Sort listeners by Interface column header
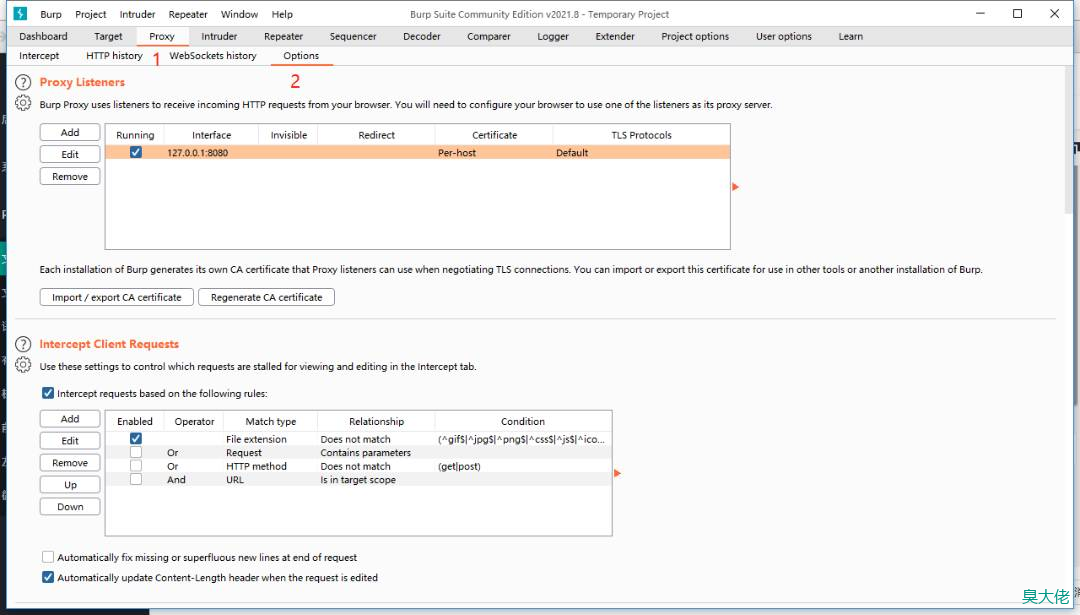Screen dimensions: 1080x615 pos(211,135)
